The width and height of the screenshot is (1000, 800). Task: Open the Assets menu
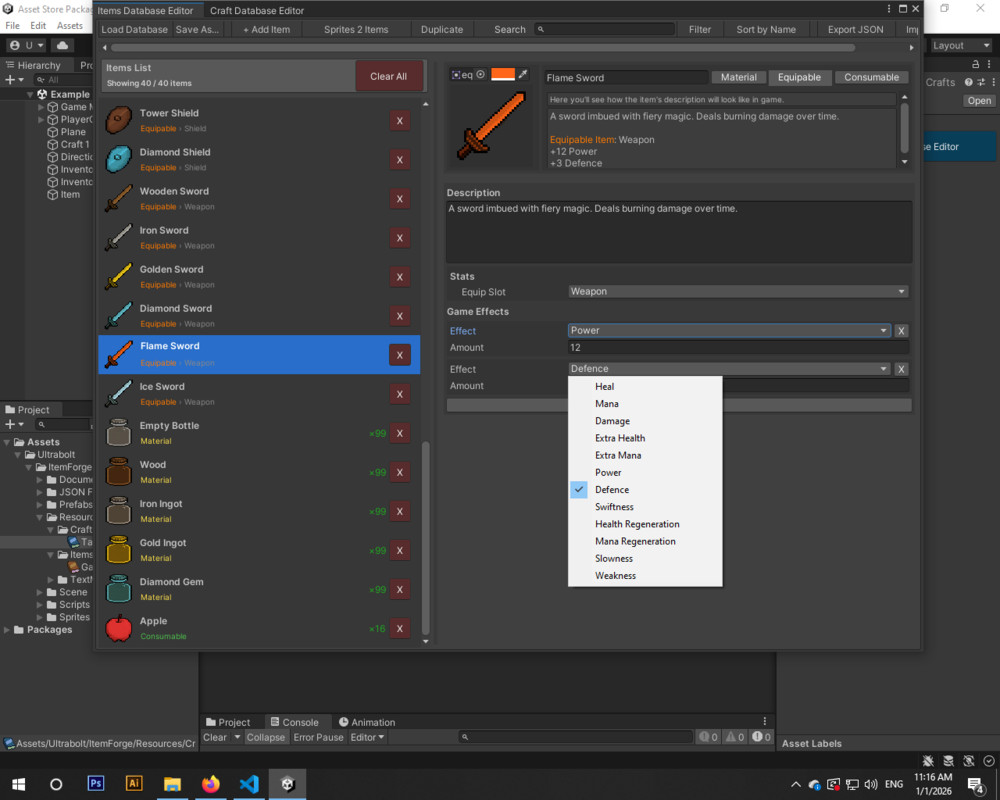point(69,25)
